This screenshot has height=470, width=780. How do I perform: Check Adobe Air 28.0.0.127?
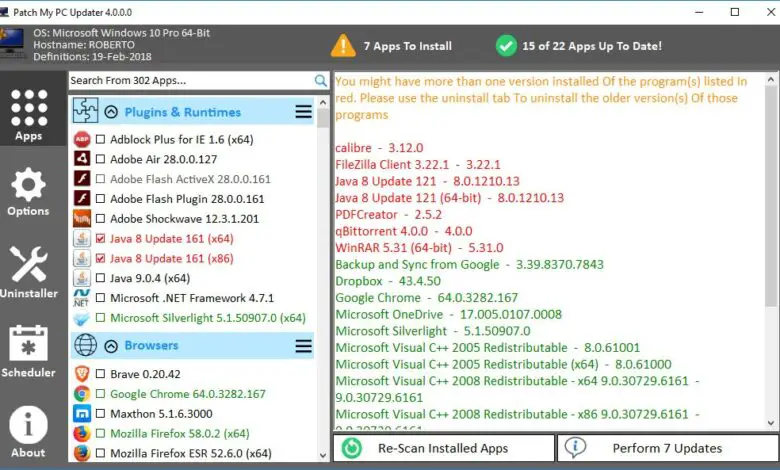pyautogui.click(x=100, y=159)
